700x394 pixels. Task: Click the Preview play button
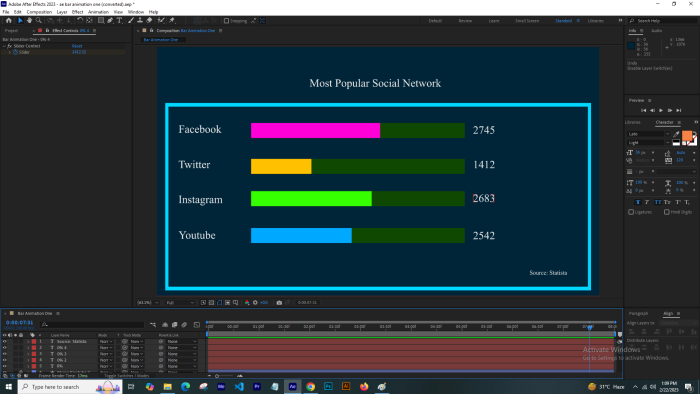click(x=661, y=110)
